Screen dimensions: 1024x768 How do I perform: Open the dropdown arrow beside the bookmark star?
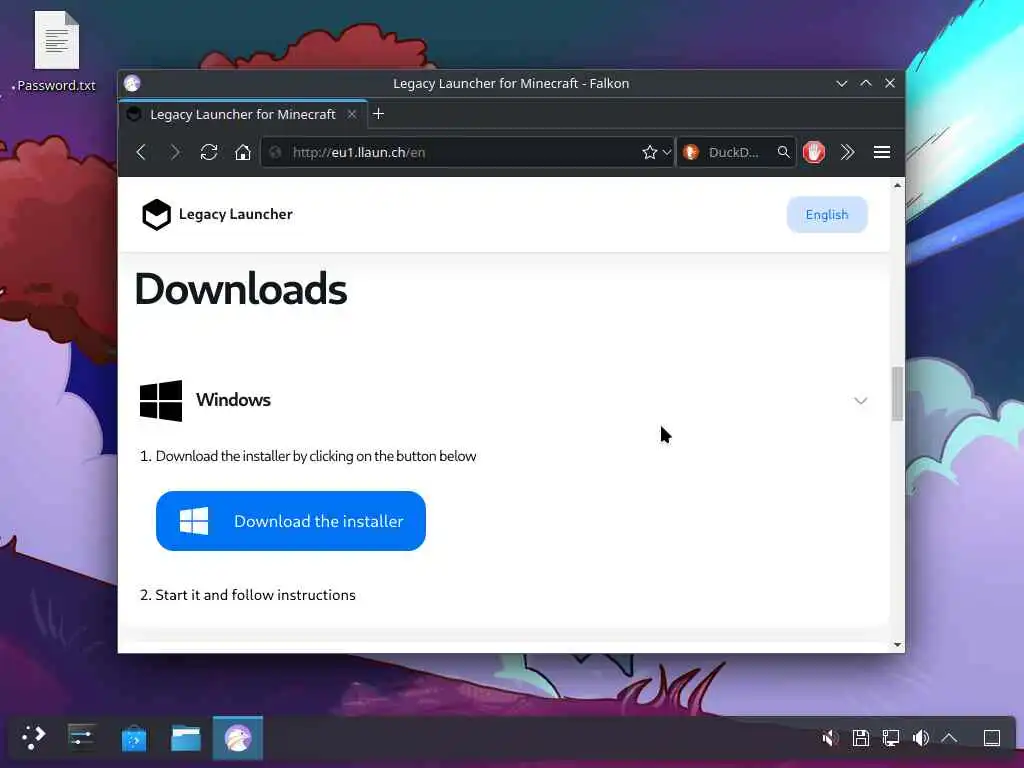[666, 152]
